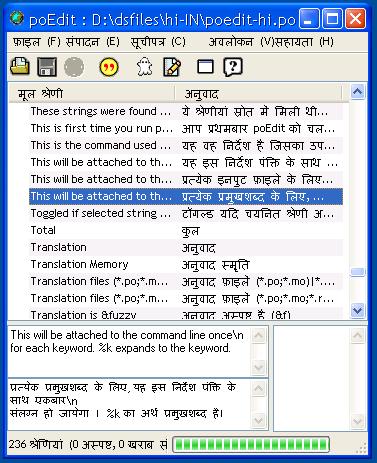Screen dimensions: 377x463
Task: Open the फ़ाइल (F) menu
Action: click(x=37, y=42)
